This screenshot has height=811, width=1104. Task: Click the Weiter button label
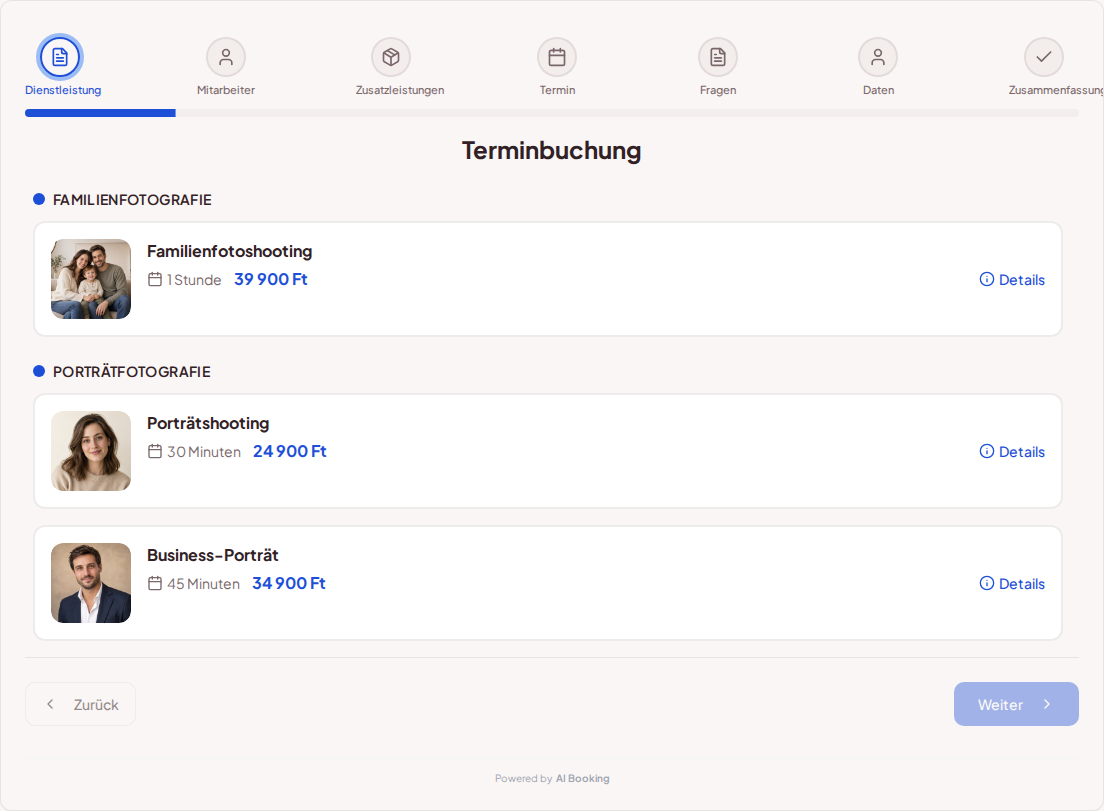tap(1000, 705)
